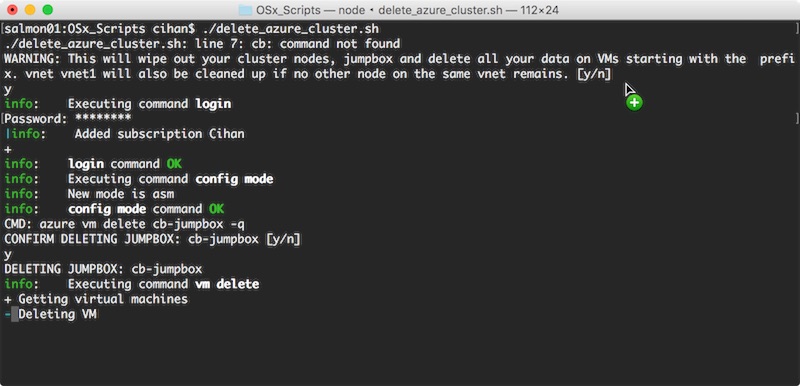This screenshot has height=386, width=800.
Task: Close the terminal window with red button
Action: pos(12,9)
